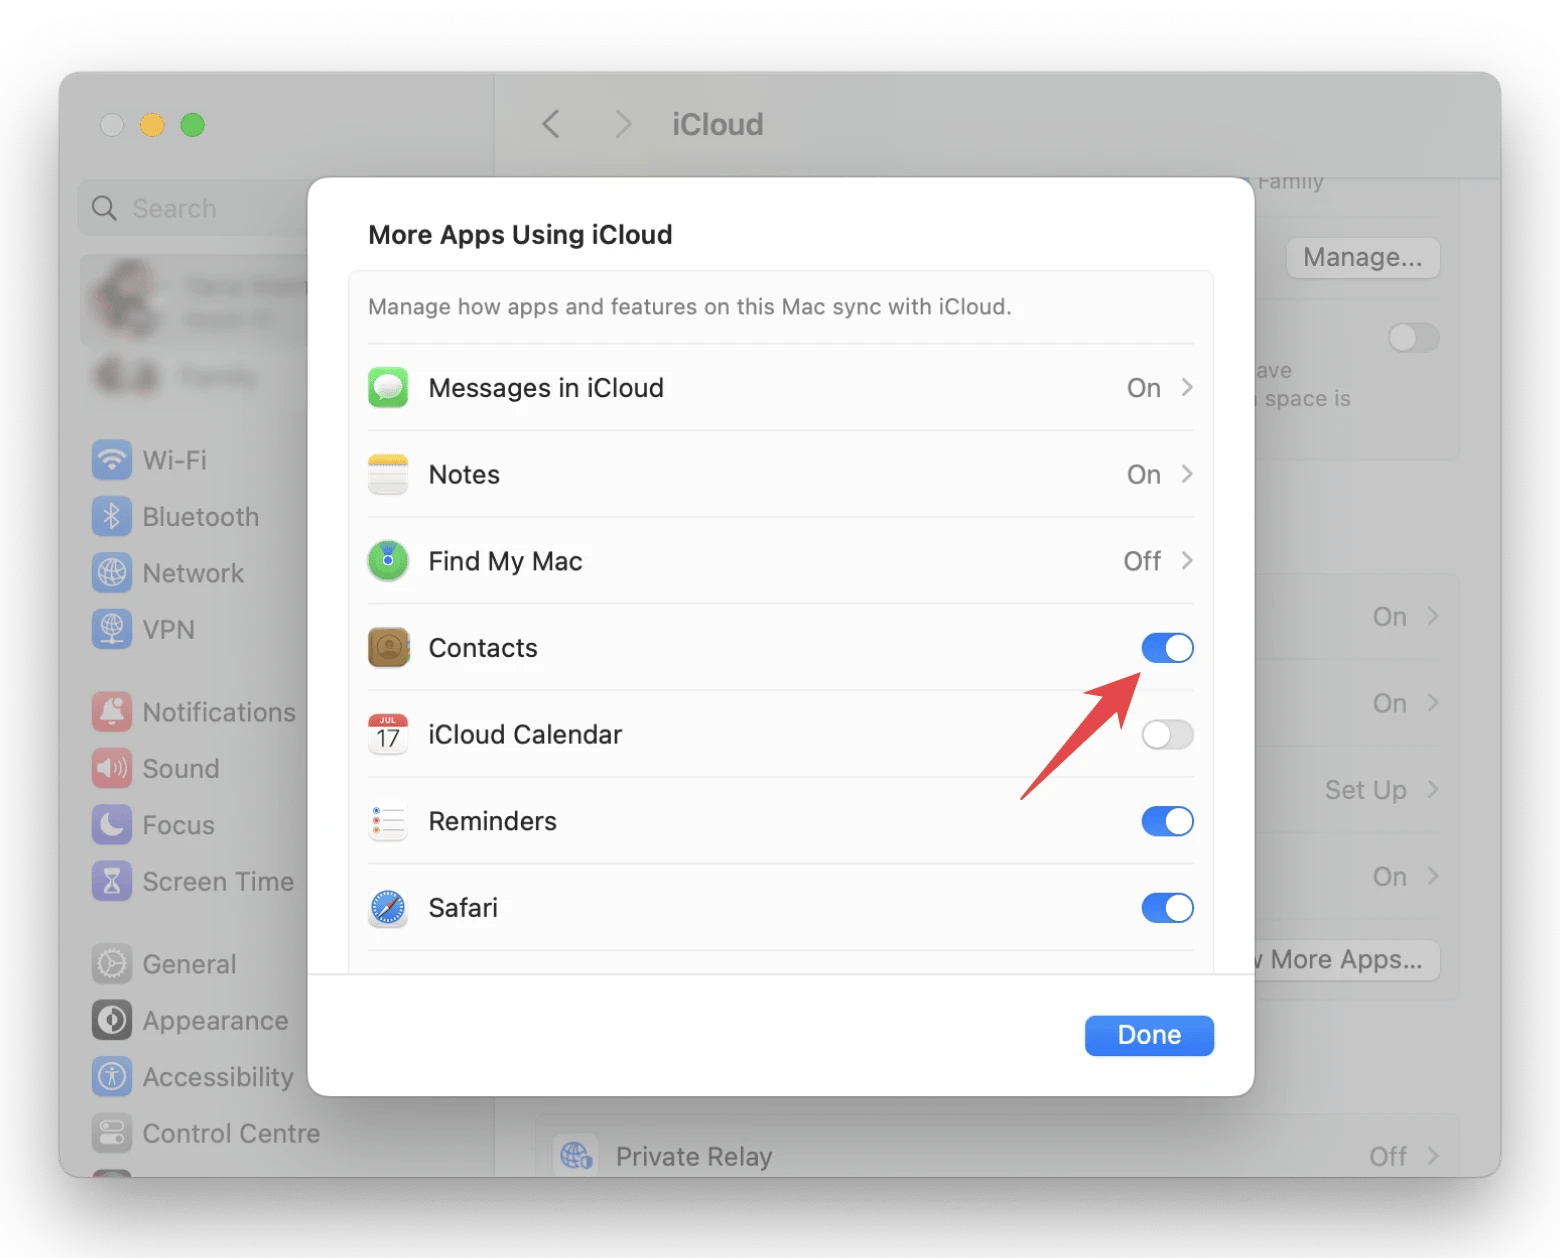Screen dimensions: 1560x1258
Task: Toggle the switch below the Manage button
Action: [1413, 338]
